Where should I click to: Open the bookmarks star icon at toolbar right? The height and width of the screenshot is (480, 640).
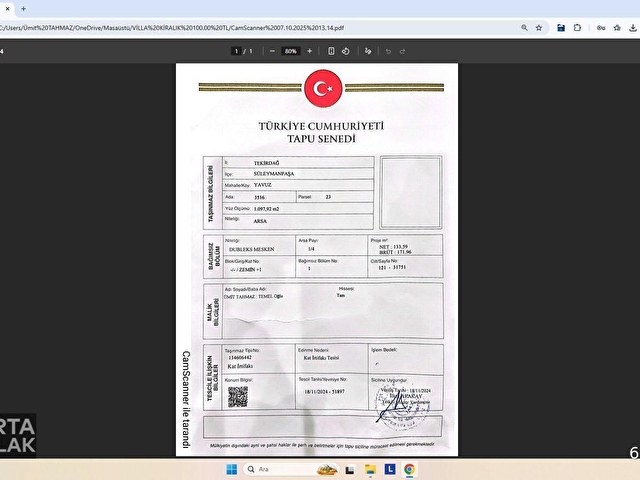617,28
